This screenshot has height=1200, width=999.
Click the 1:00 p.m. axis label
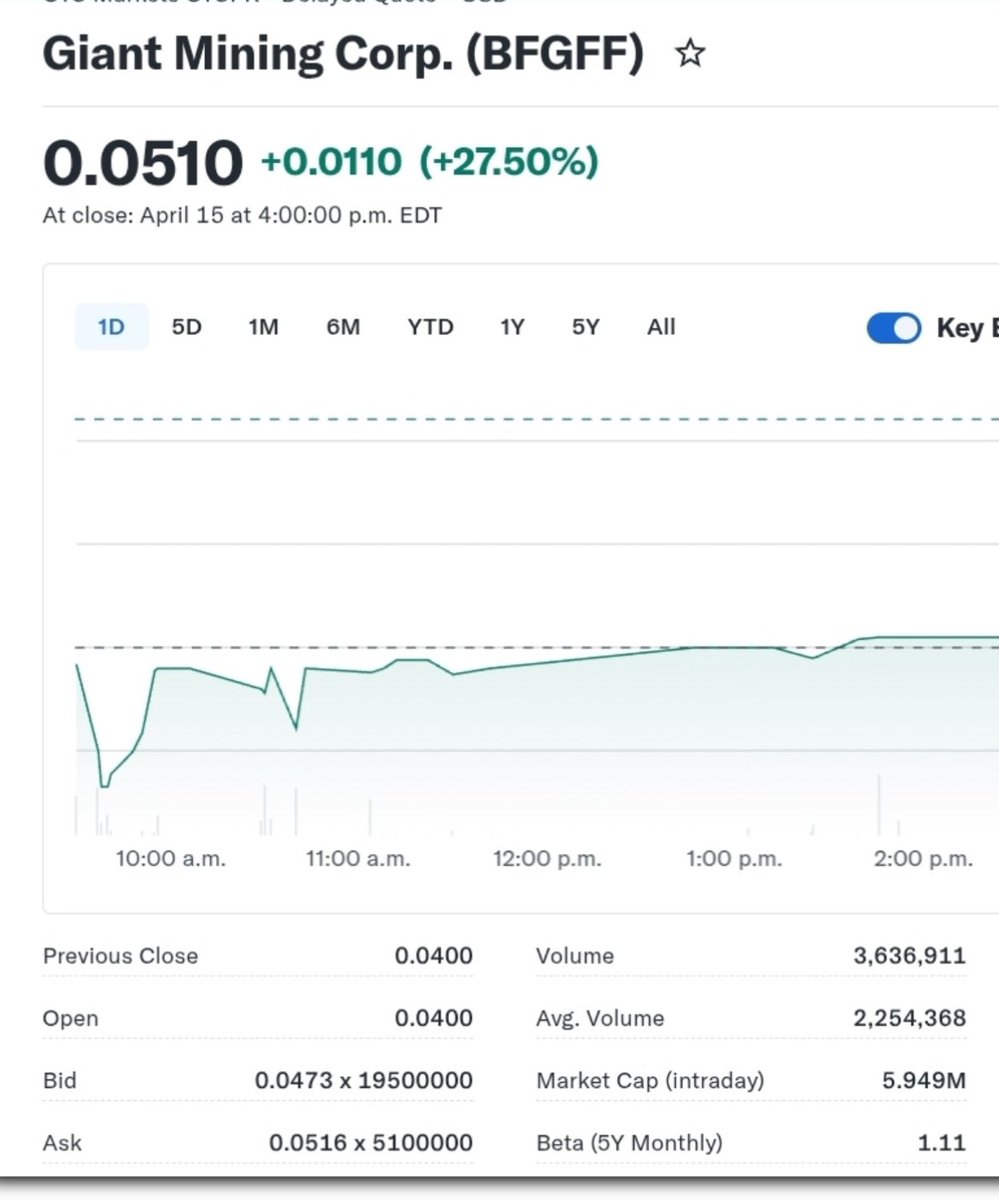point(734,859)
